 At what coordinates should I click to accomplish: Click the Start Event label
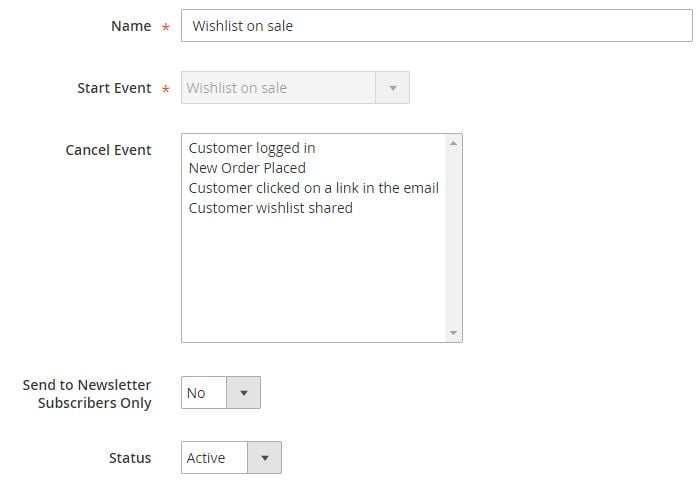[x=114, y=88]
